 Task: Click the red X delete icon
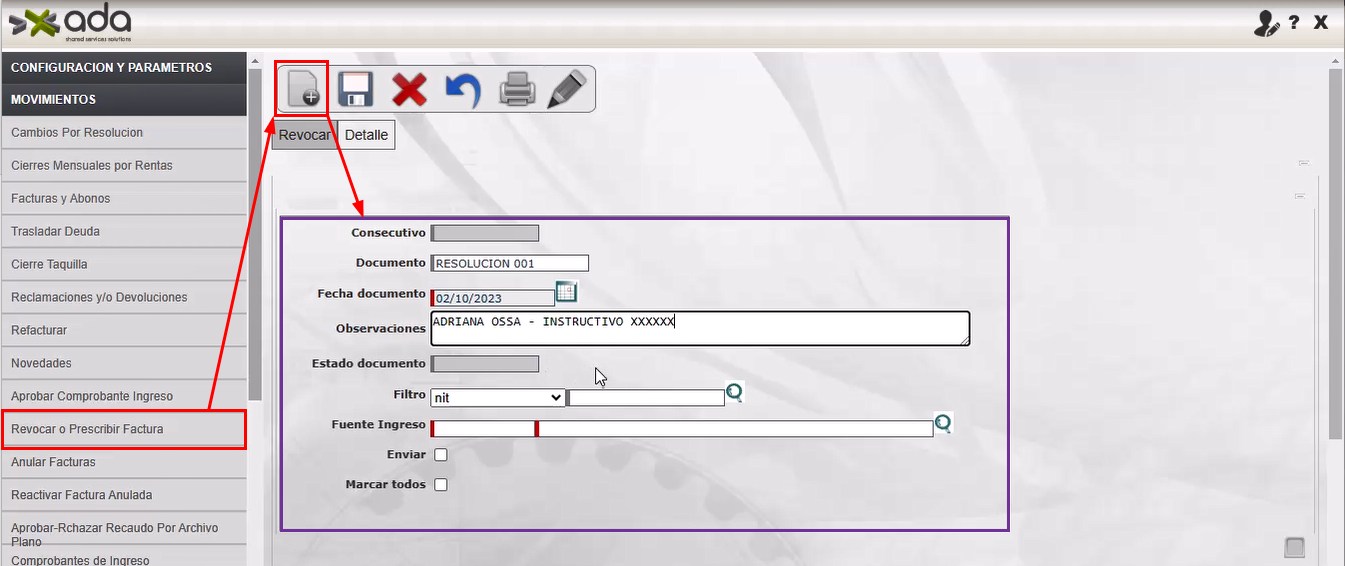point(409,89)
